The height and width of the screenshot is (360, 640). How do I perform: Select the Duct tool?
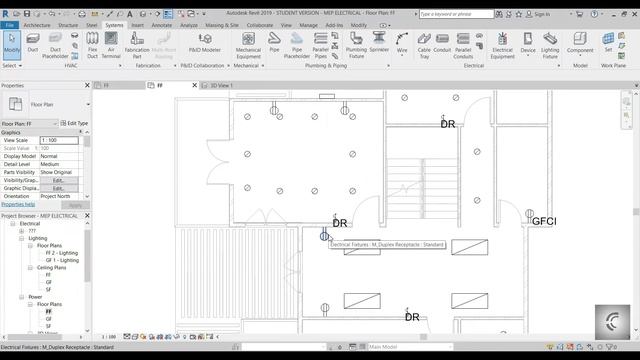(33, 43)
